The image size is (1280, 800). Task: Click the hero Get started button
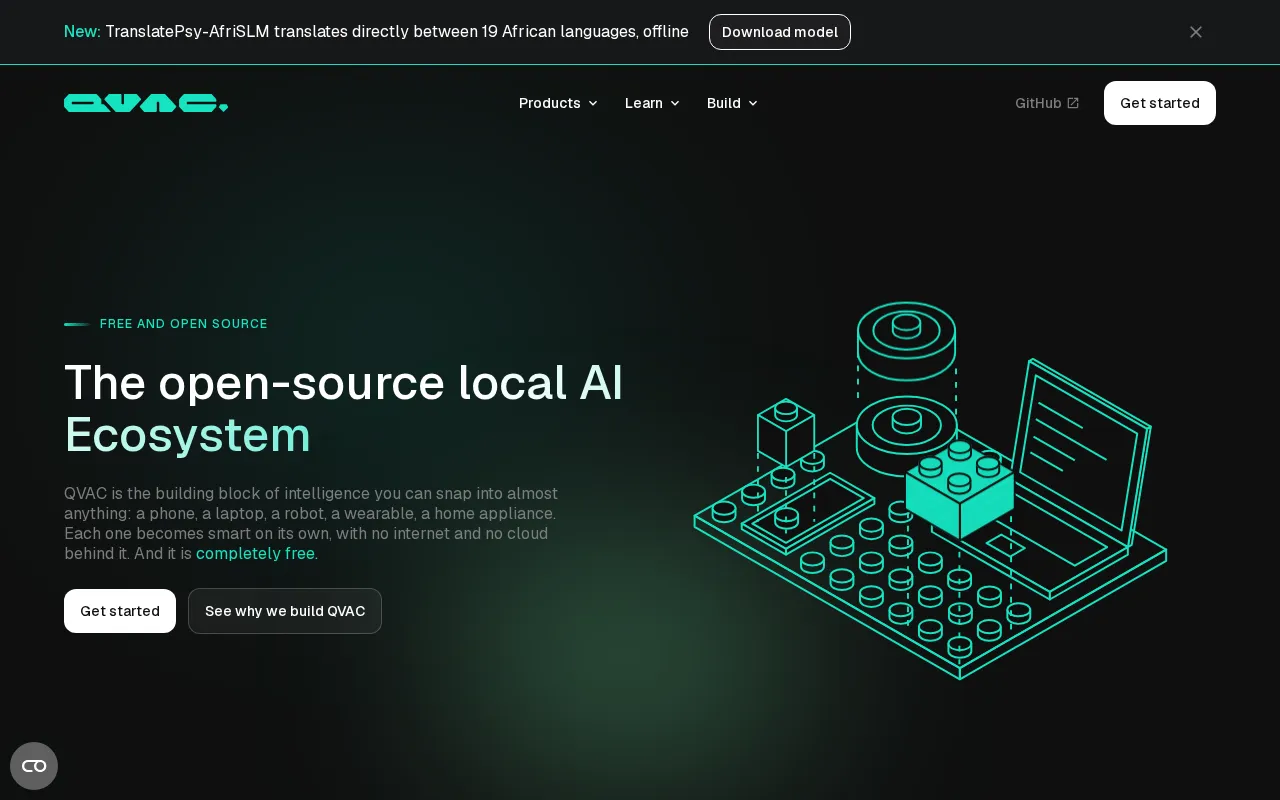[x=120, y=611]
